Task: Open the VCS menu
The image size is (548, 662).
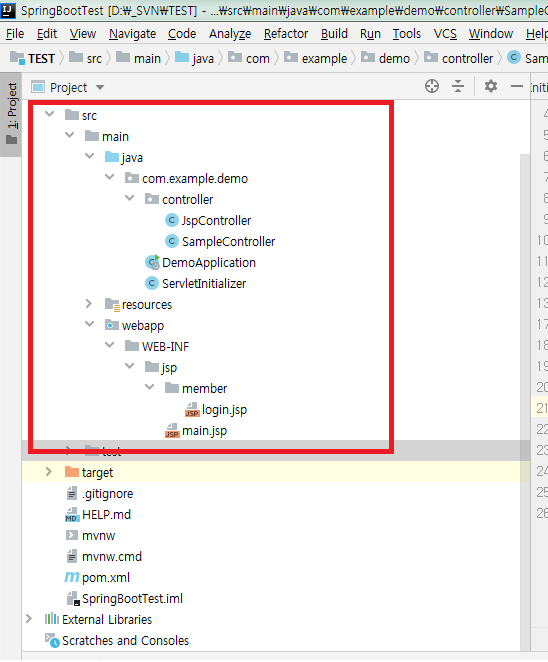Action: 445,34
